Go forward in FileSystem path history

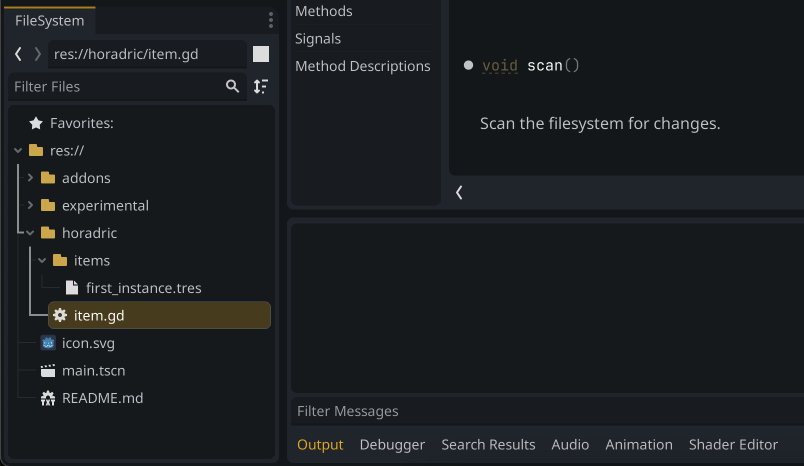[x=37, y=54]
